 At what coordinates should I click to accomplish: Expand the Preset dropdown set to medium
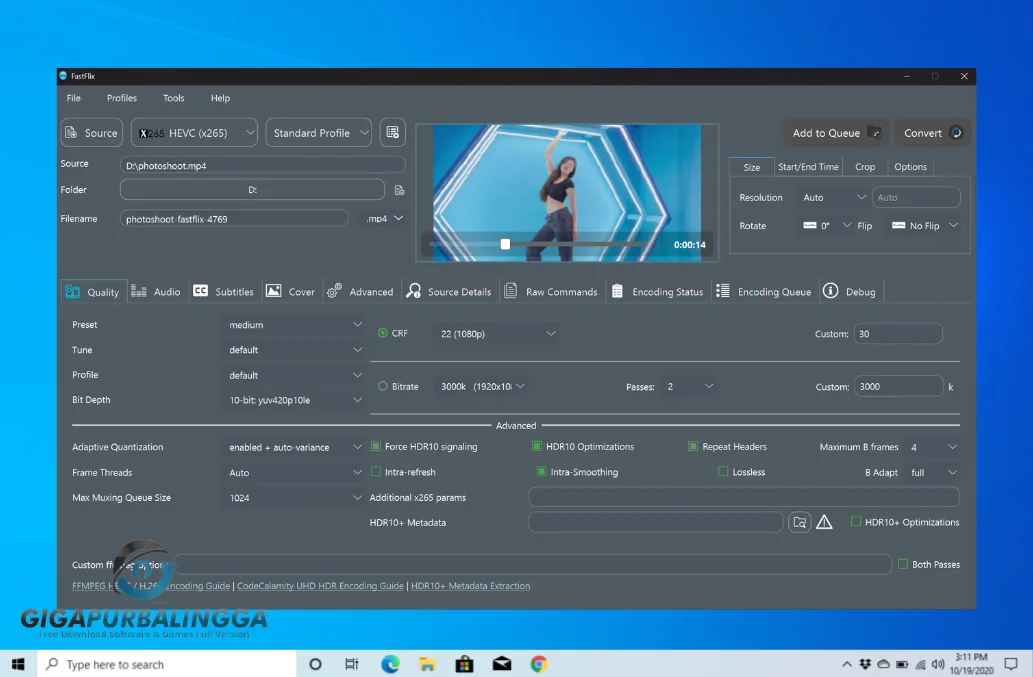click(293, 325)
